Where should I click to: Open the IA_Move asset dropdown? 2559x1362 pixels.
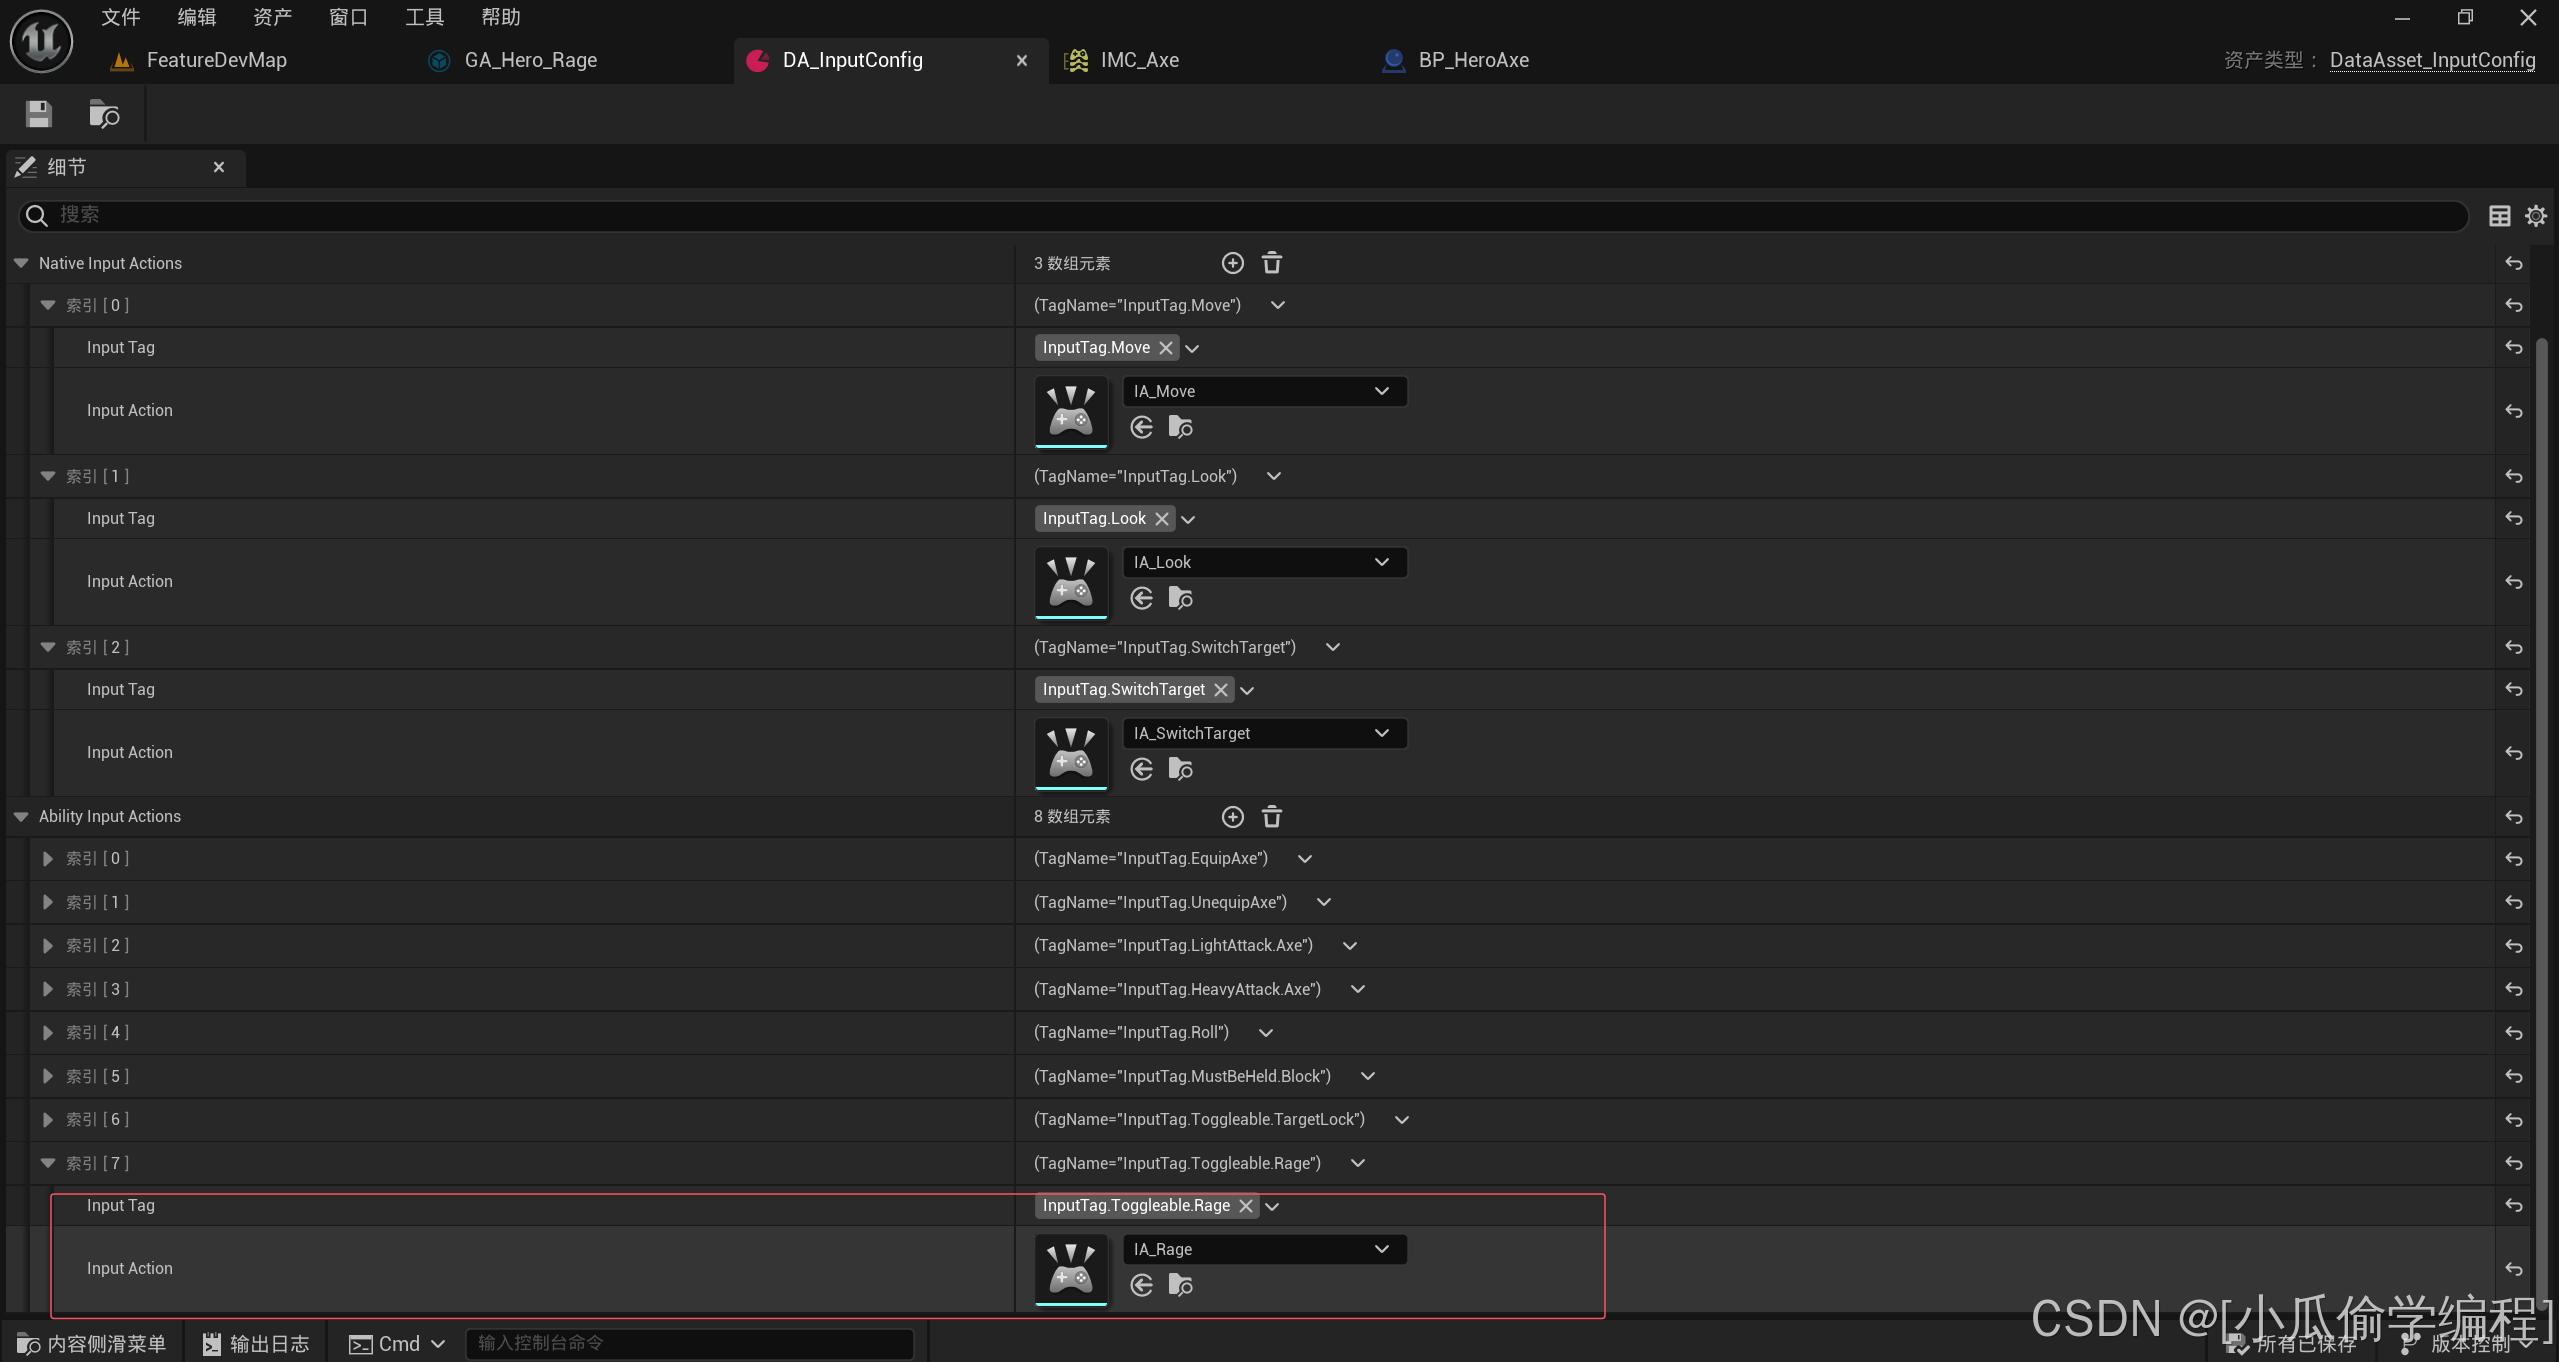1264,391
